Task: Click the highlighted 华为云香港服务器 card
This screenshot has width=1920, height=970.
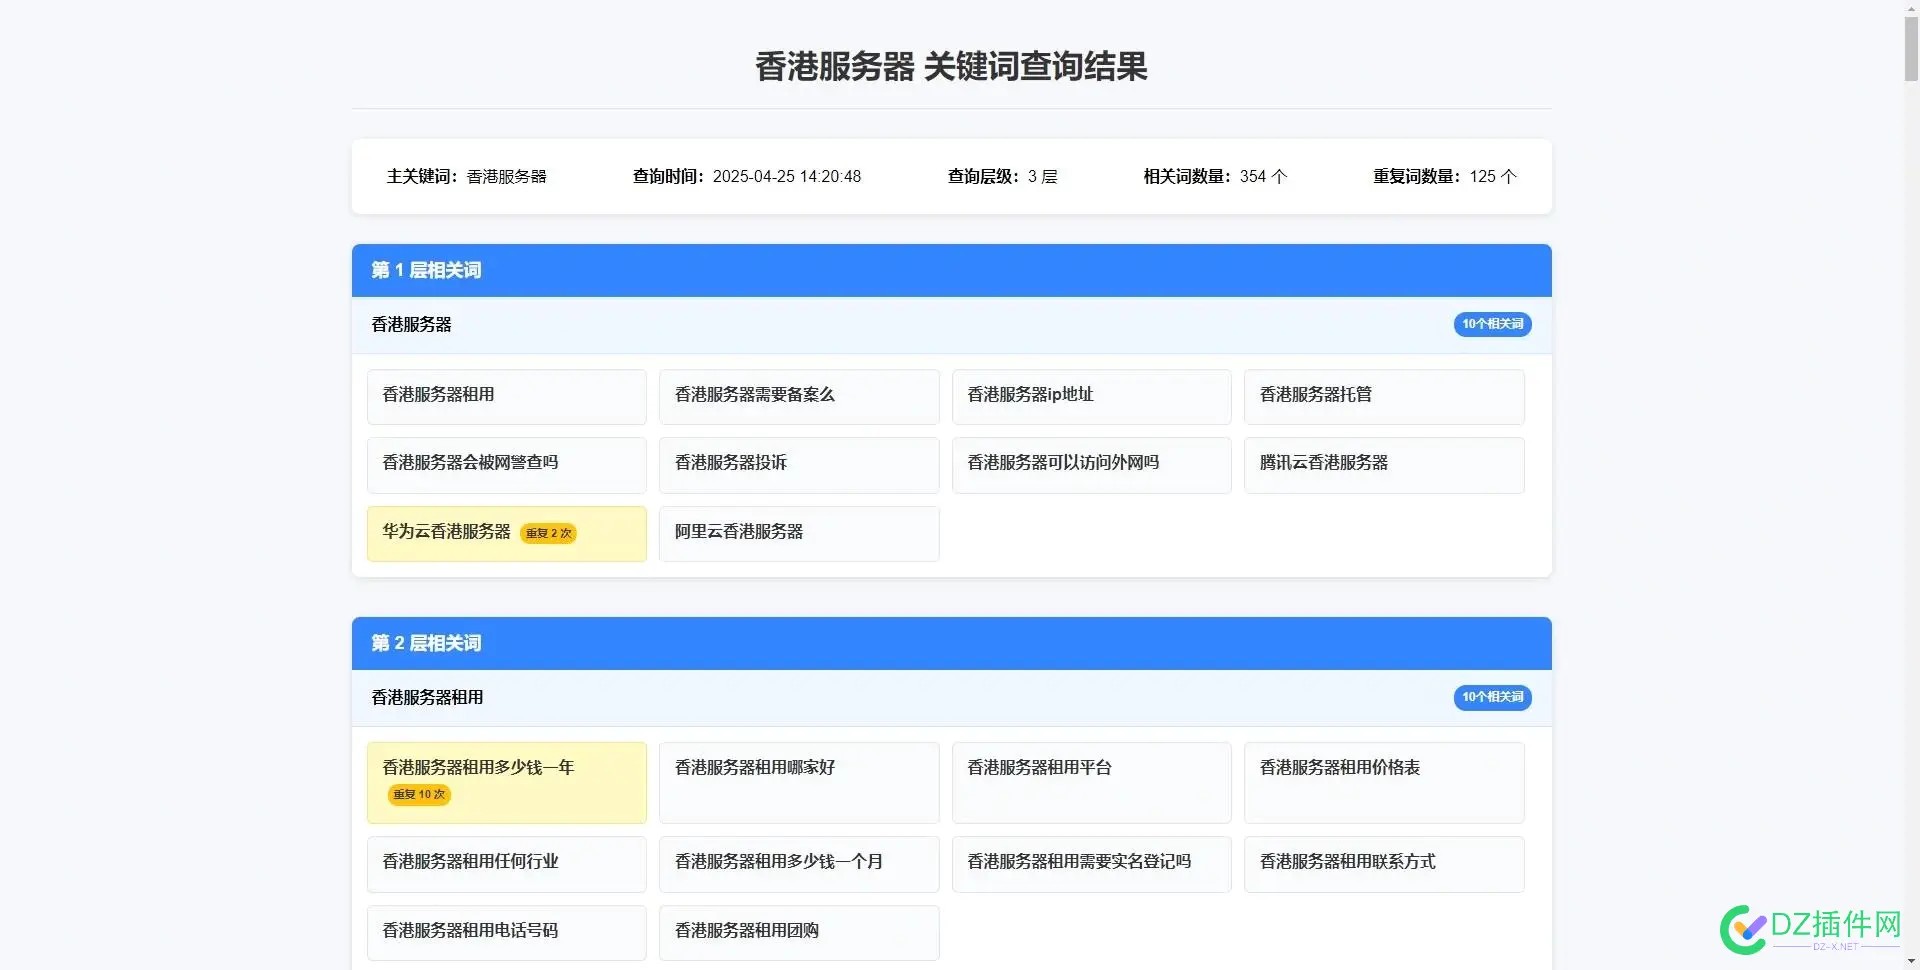Action: click(506, 533)
